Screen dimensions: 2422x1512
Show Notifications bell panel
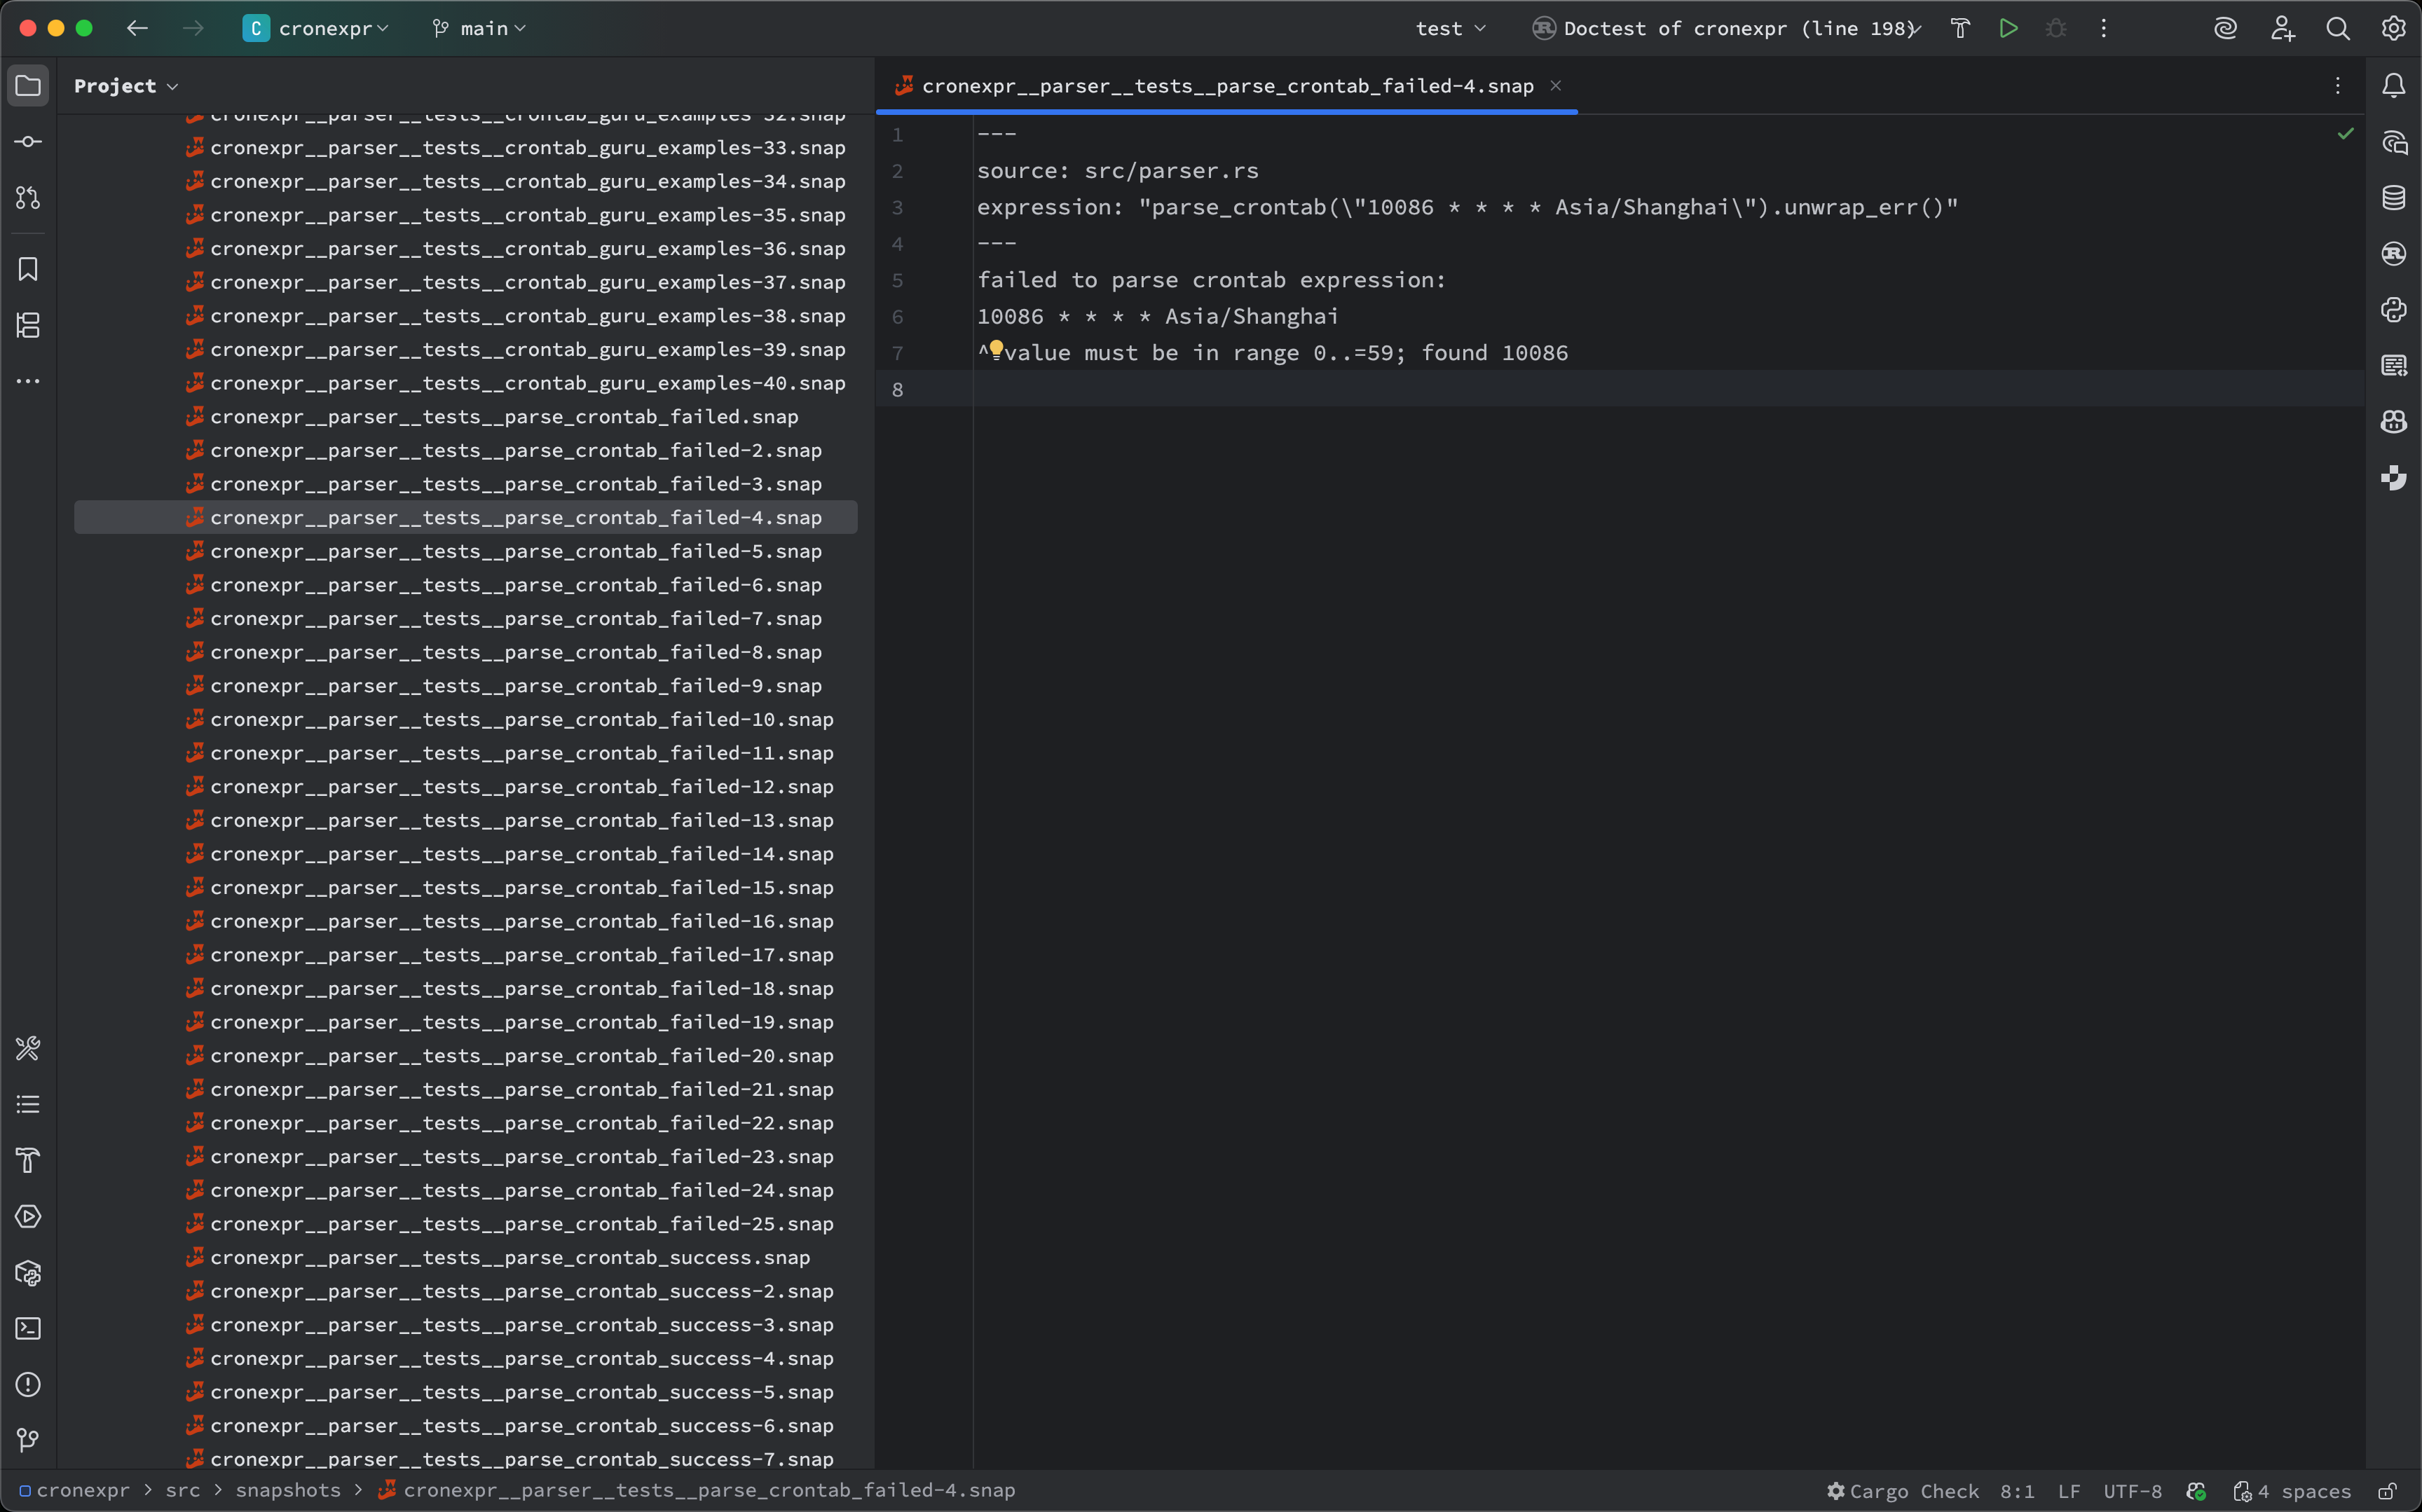[2393, 86]
